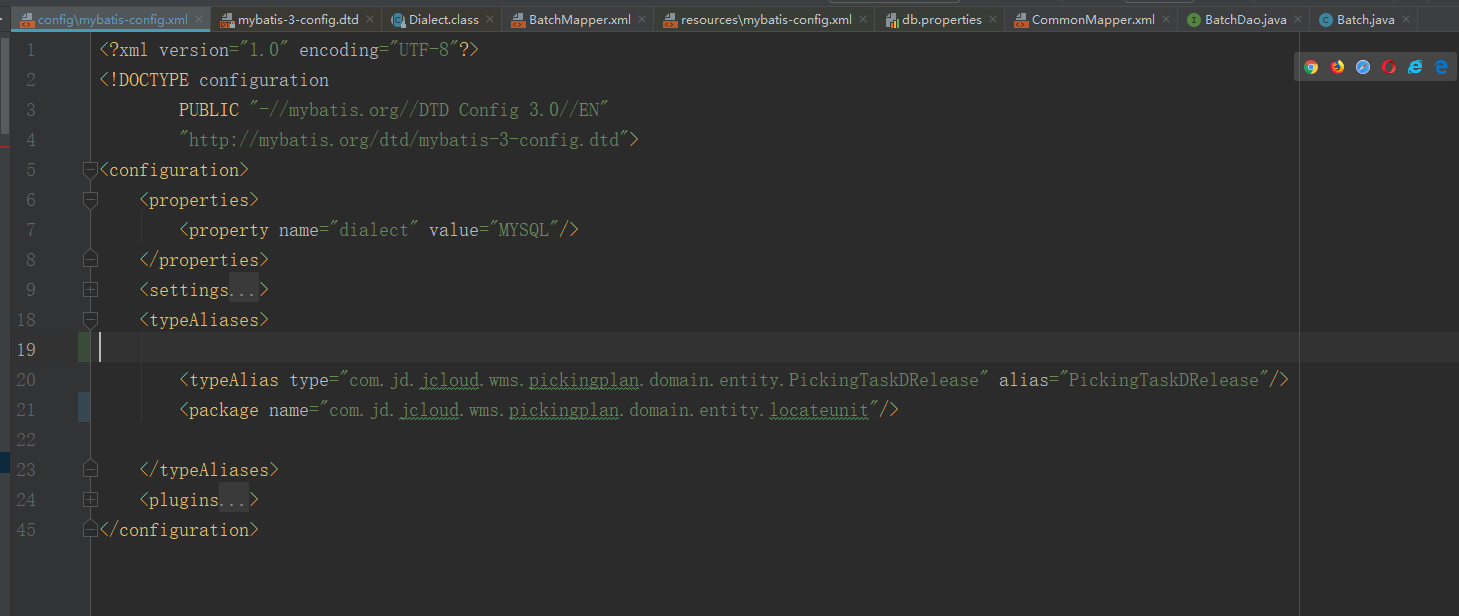Open the page preview in Firefox
Viewport: 1459px width, 616px height.
pos(1337,66)
